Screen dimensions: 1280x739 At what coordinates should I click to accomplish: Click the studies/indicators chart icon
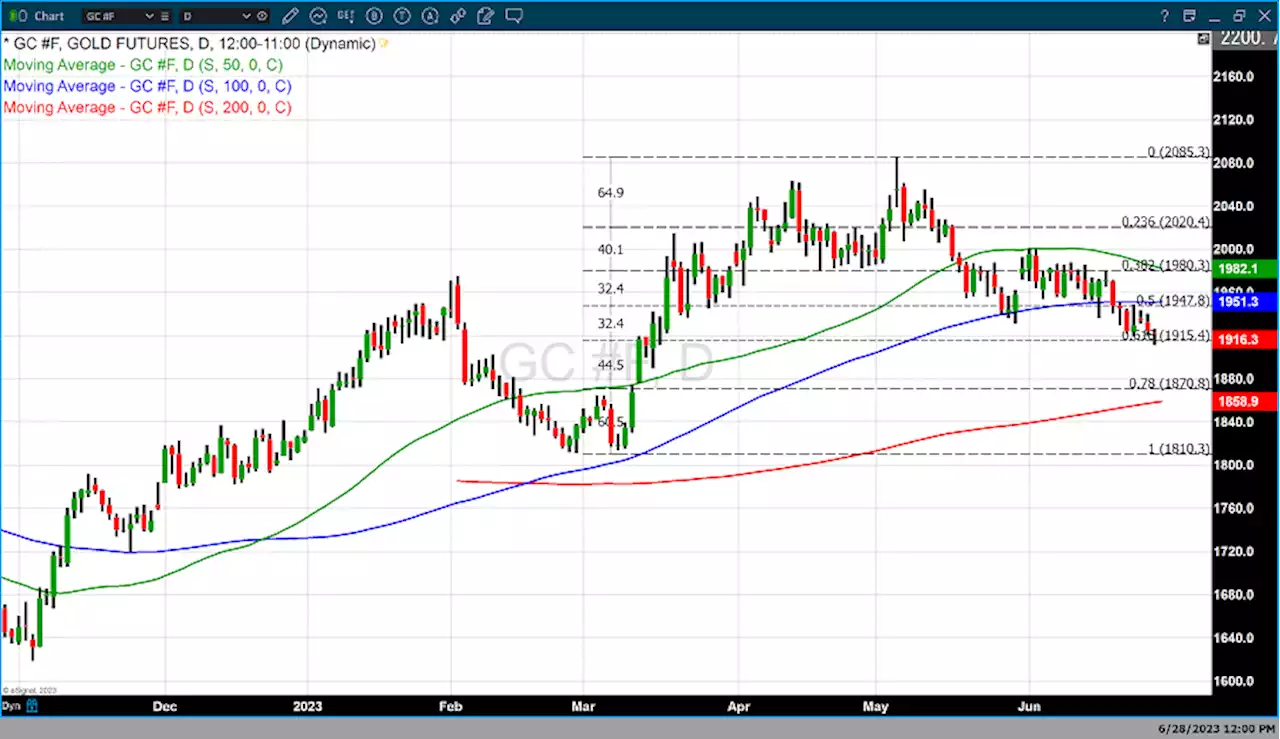coord(318,16)
